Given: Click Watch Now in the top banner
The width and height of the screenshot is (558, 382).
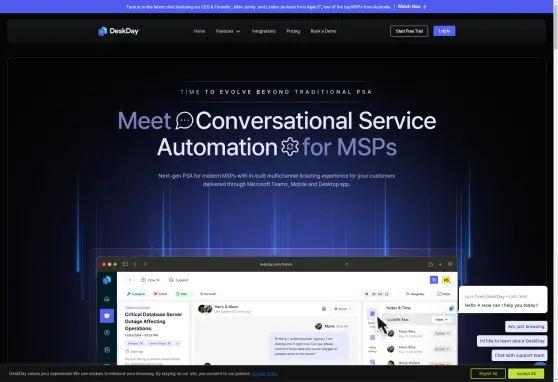Looking at the screenshot, I should (412, 6).
